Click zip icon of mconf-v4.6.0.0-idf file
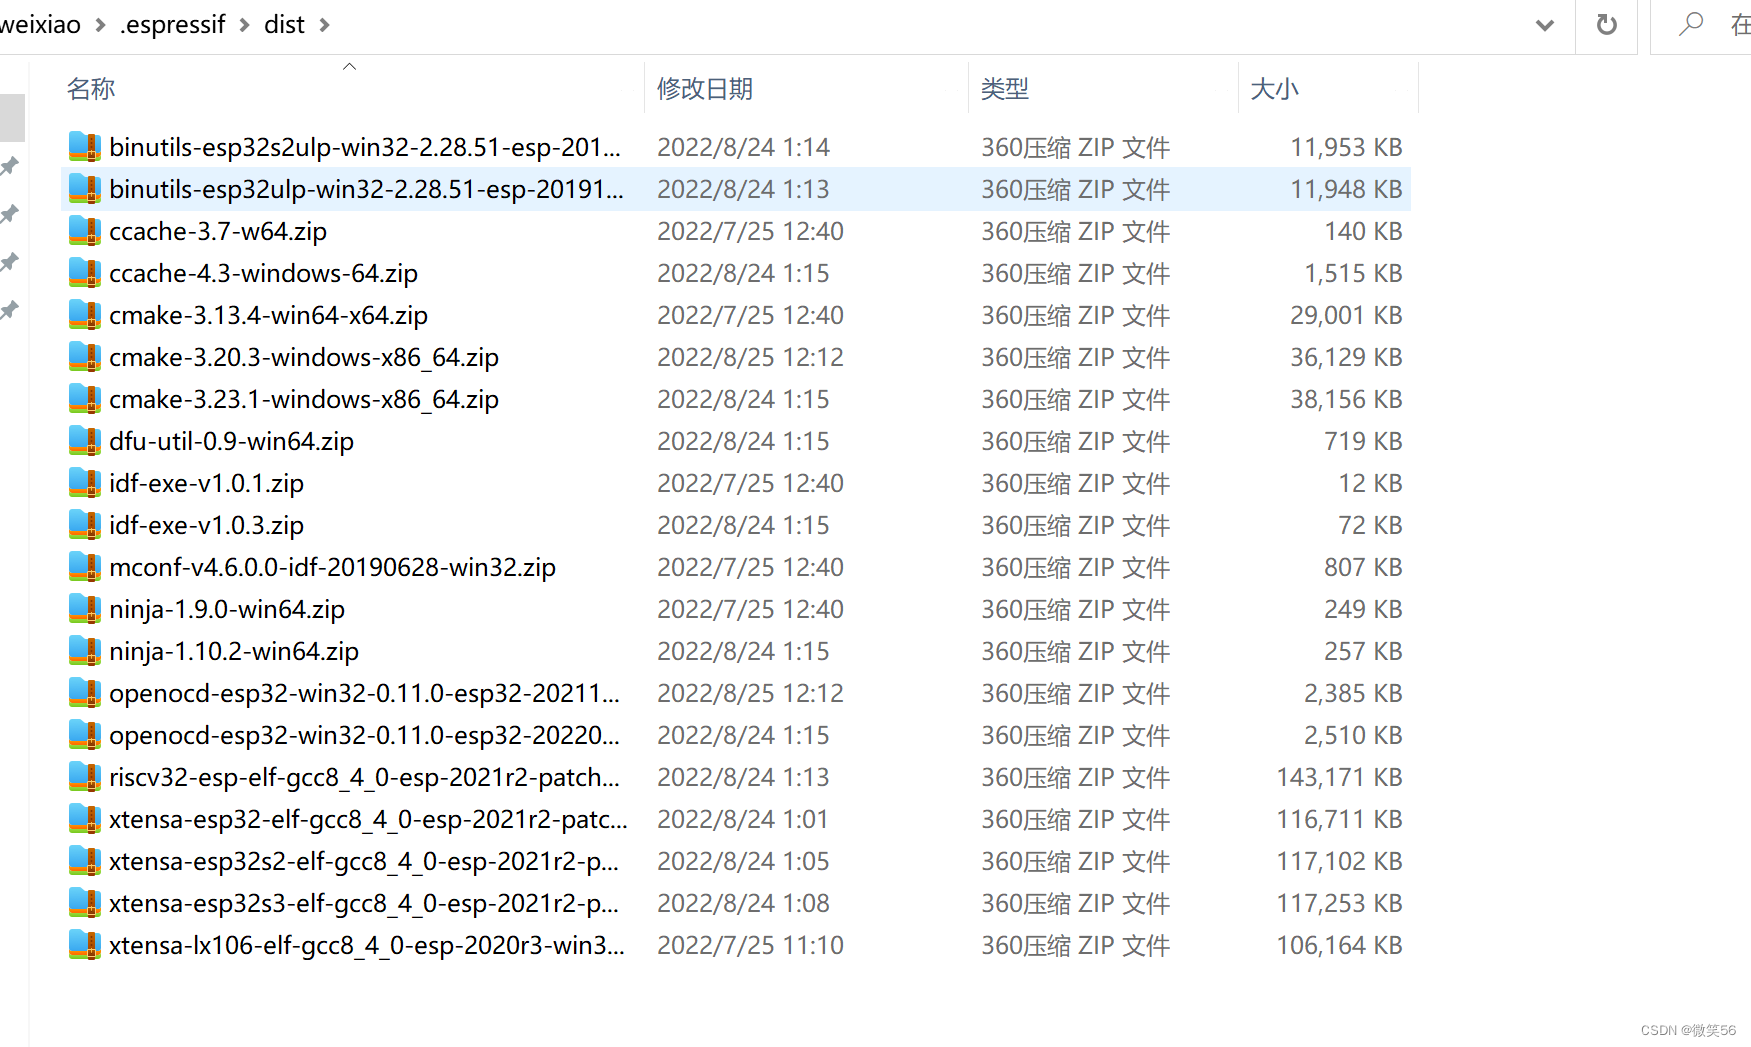 85,567
